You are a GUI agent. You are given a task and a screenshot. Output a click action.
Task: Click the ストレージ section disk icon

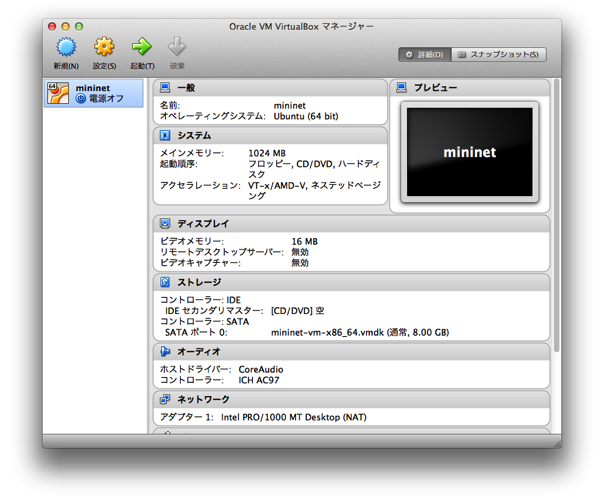(x=165, y=282)
